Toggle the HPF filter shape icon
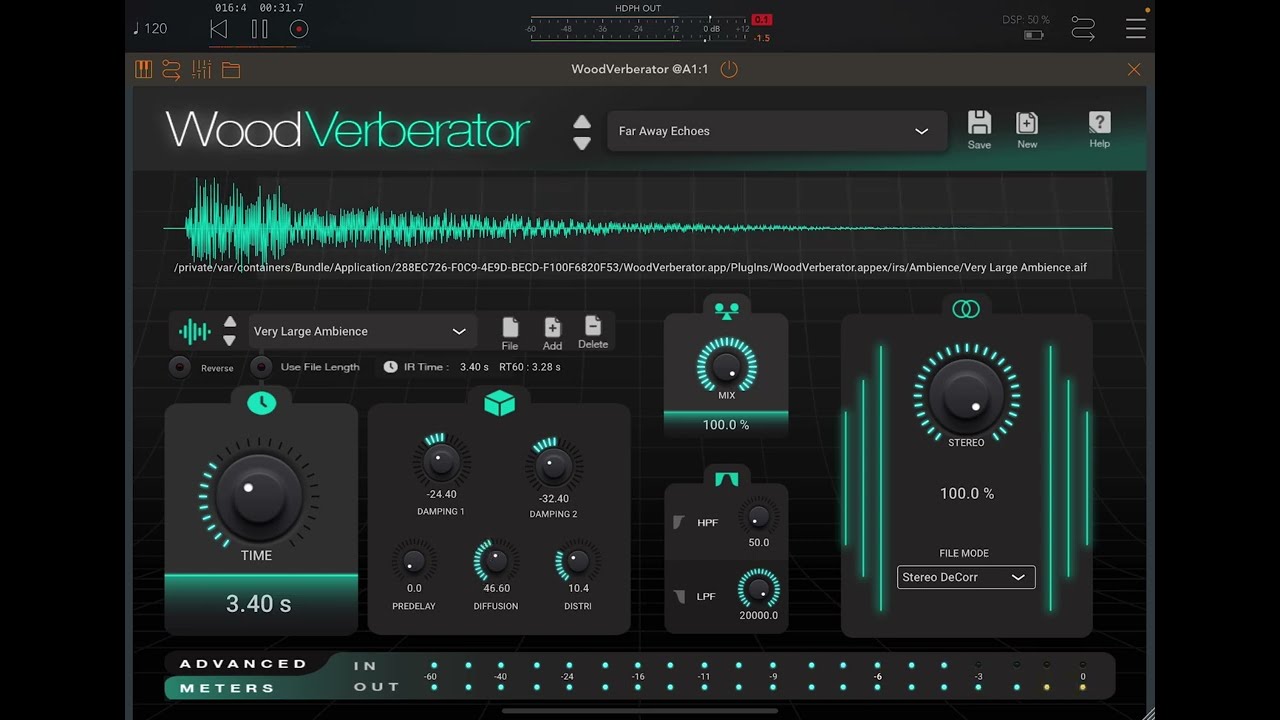 click(x=680, y=522)
